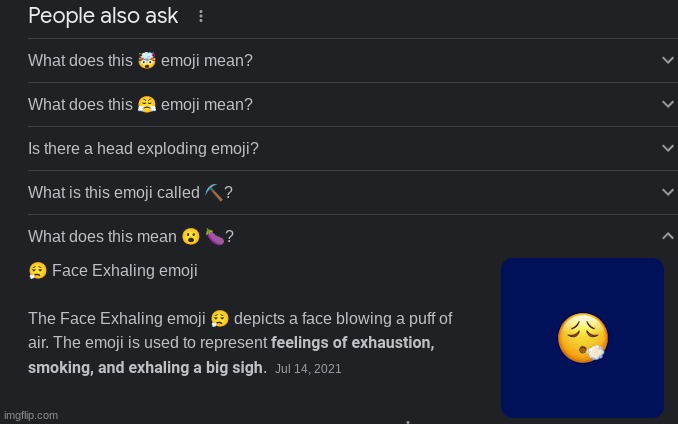Collapse the expanded eggplant question chevron

[x=668, y=236]
